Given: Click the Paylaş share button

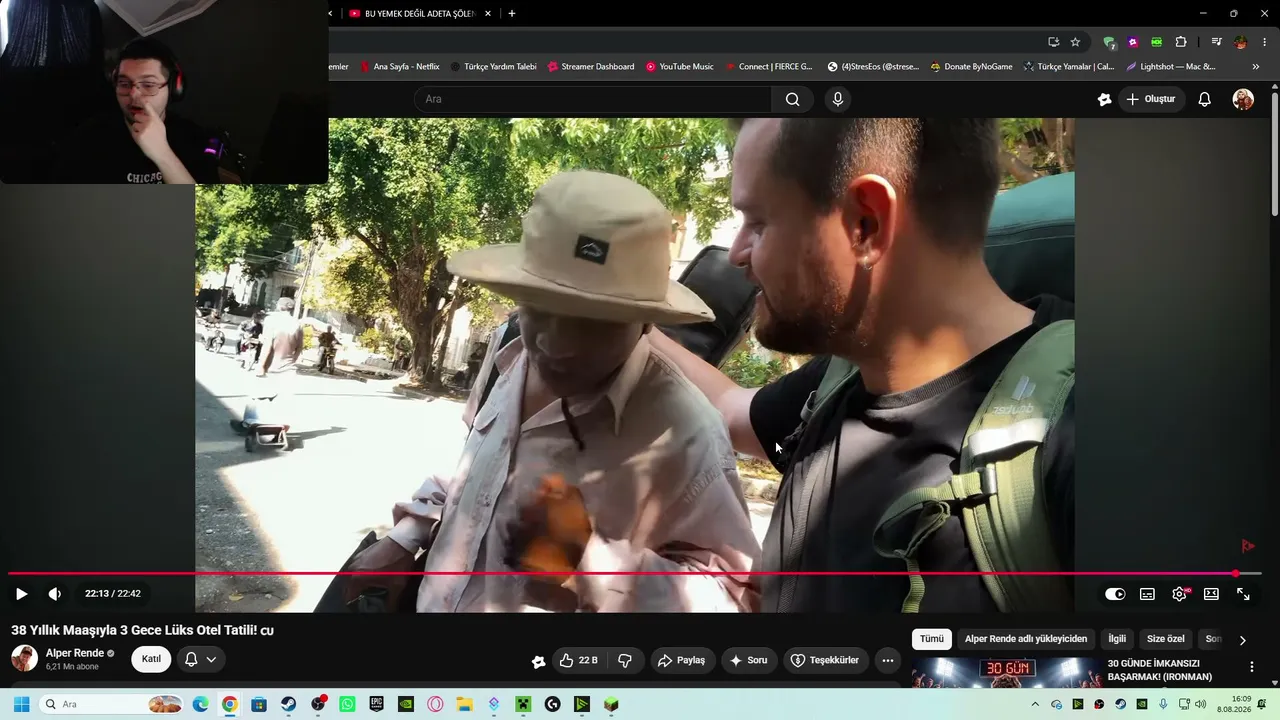Looking at the screenshot, I should click(681, 660).
